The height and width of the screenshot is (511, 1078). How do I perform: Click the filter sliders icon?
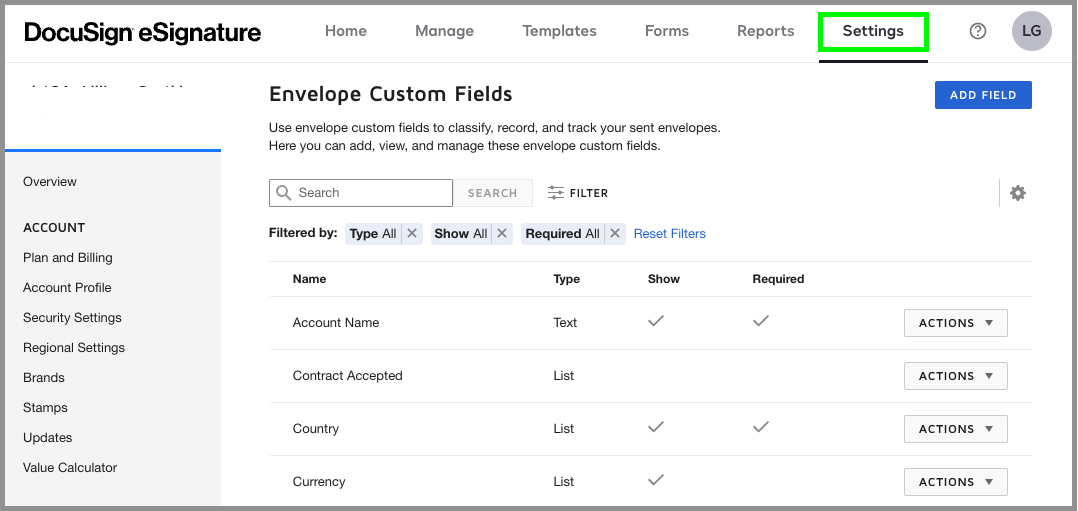tap(555, 193)
